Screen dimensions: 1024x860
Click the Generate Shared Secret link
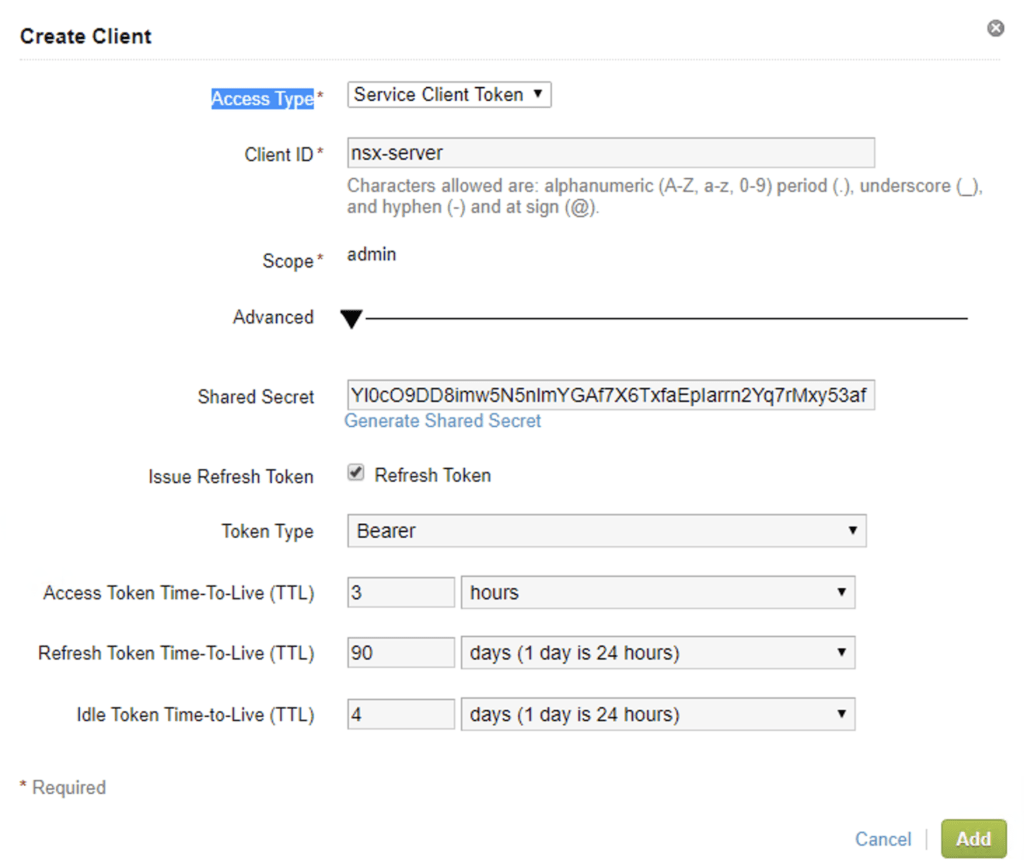(443, 421)
